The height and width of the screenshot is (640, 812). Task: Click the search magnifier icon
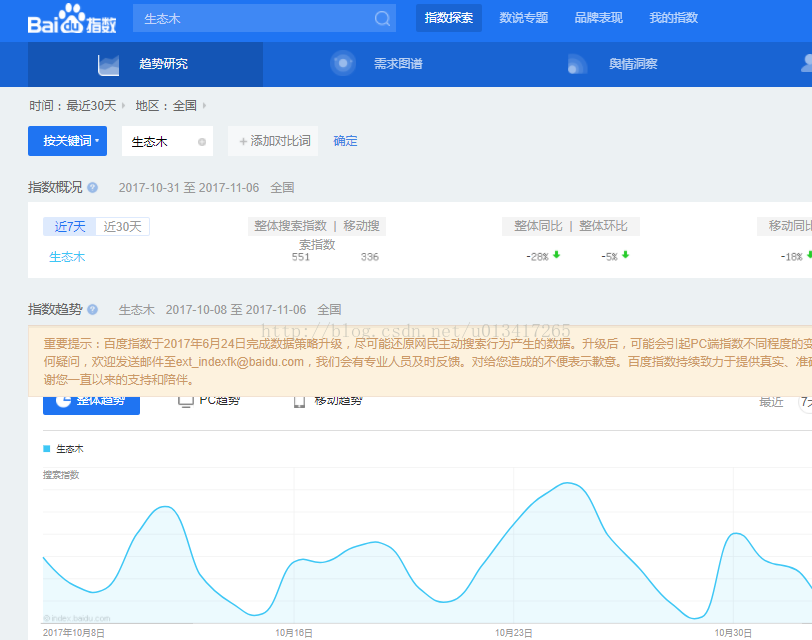(x=382, y=18)
